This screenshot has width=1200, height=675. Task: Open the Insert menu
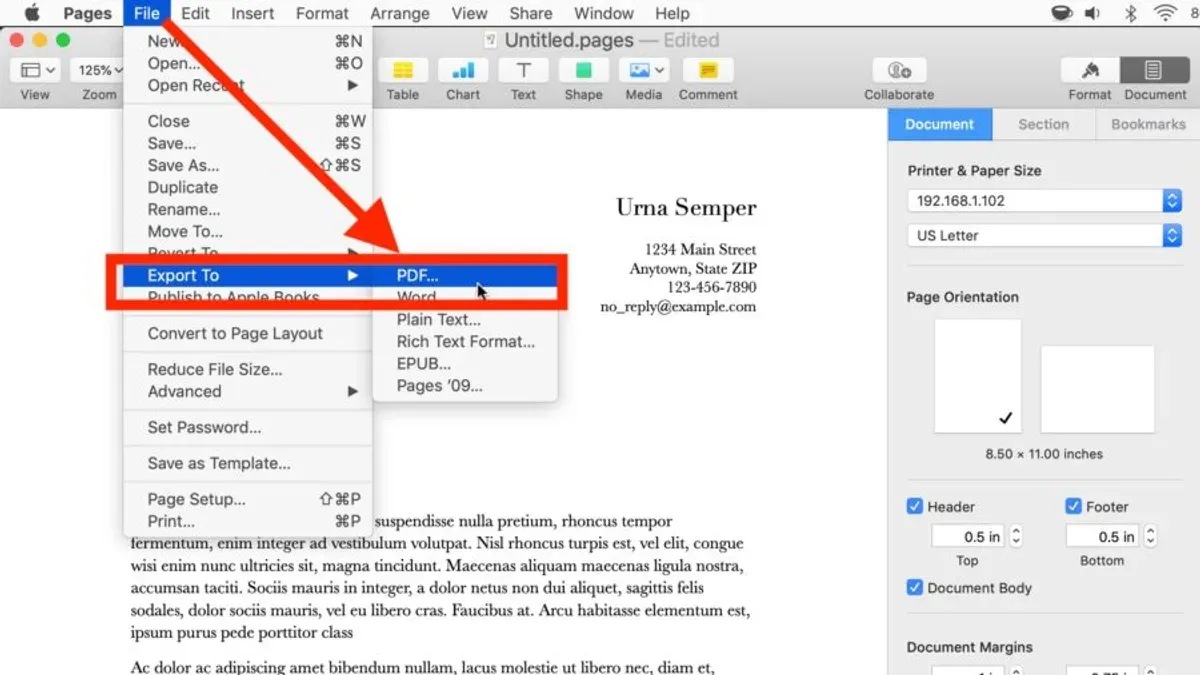(253, 13)
